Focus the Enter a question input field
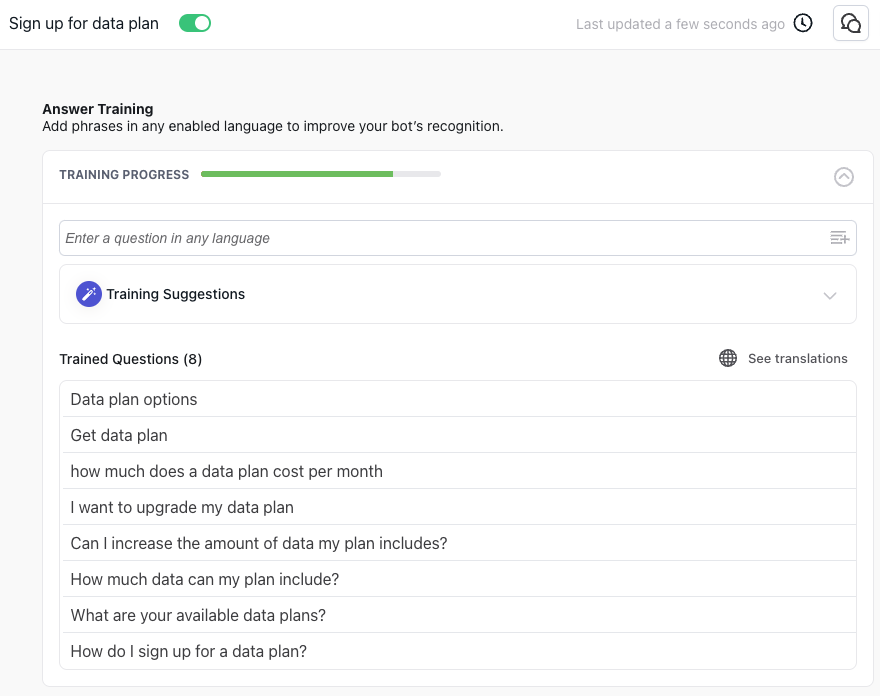This screenshot has height=696, width=880. 440,238
